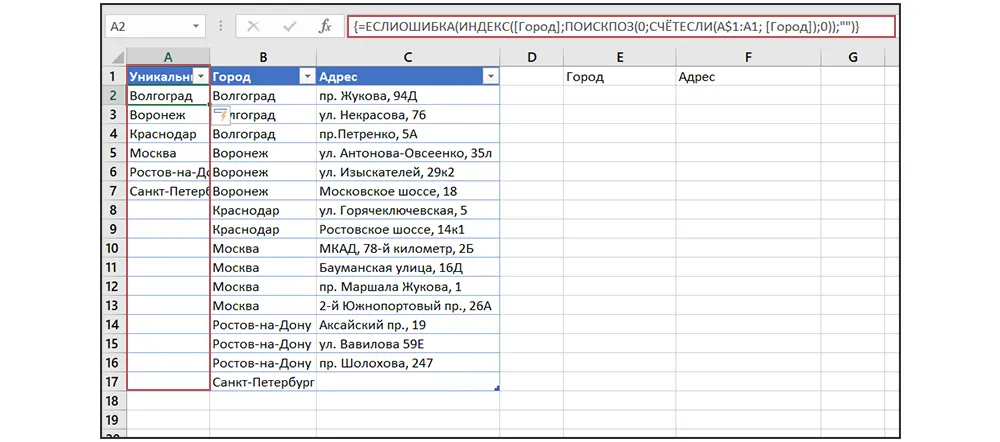
Task: Select column G header
Action: pos(852,58)
